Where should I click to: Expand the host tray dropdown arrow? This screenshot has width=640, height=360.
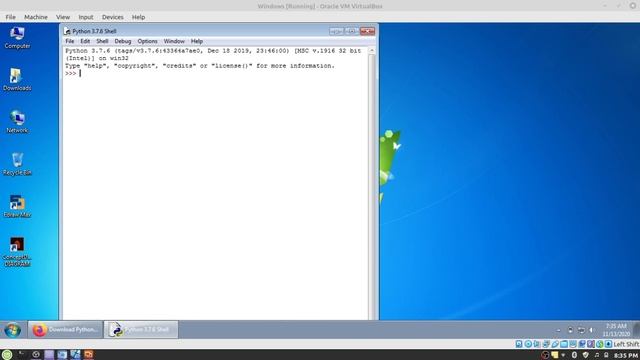[563, 355]
